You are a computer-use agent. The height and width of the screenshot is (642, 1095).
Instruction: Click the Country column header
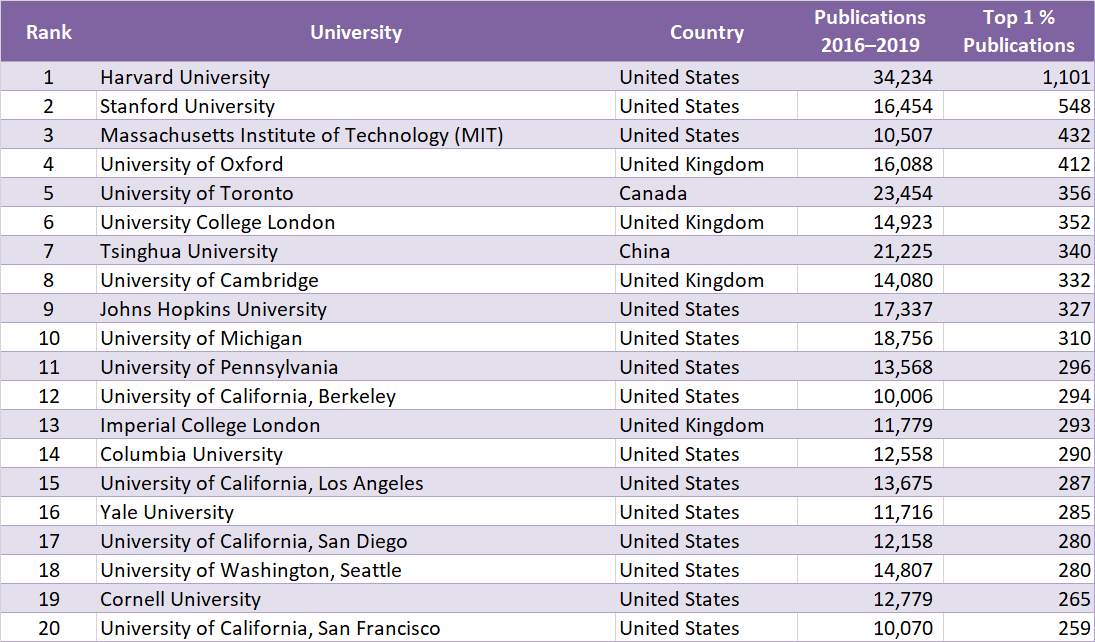coord(706,32)
